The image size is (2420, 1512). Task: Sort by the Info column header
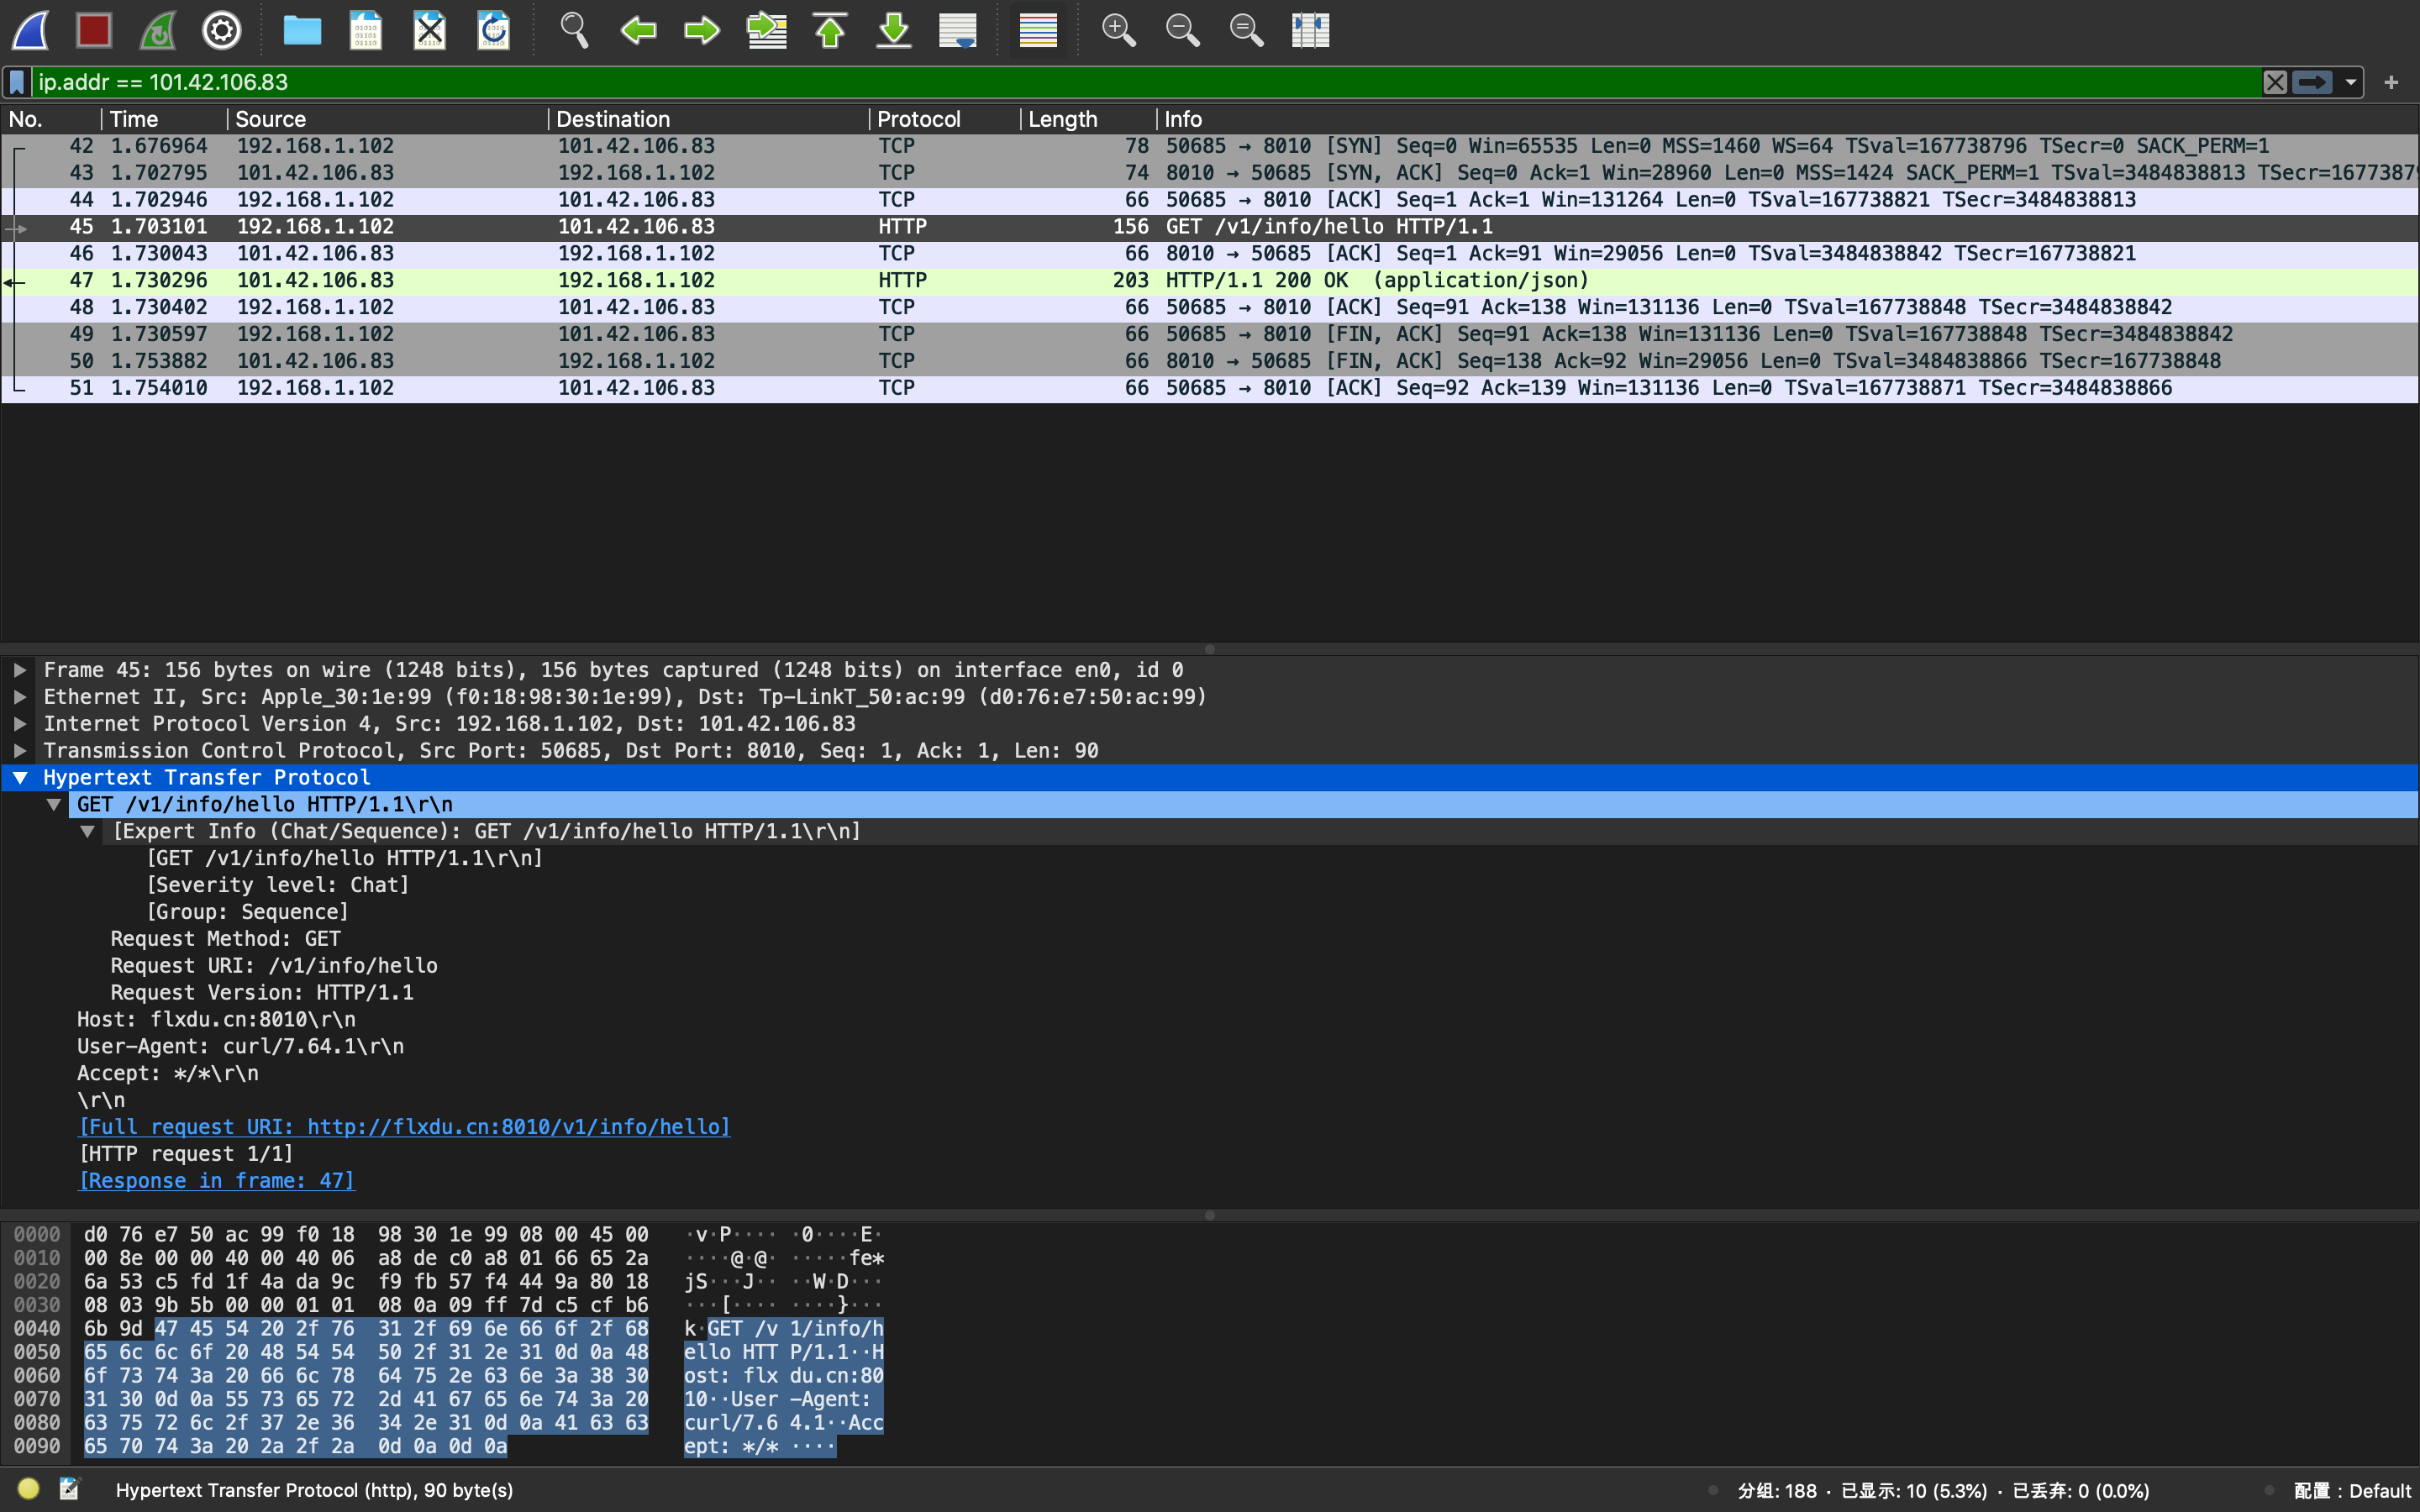pyautogui.click(x=1787, y=119)
